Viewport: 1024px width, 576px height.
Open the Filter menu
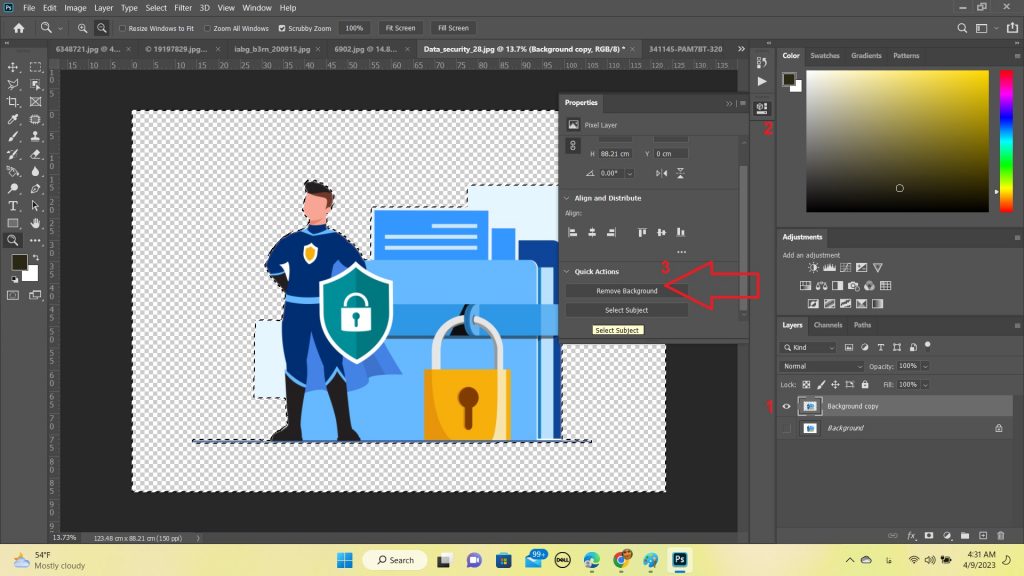[183, 8]
